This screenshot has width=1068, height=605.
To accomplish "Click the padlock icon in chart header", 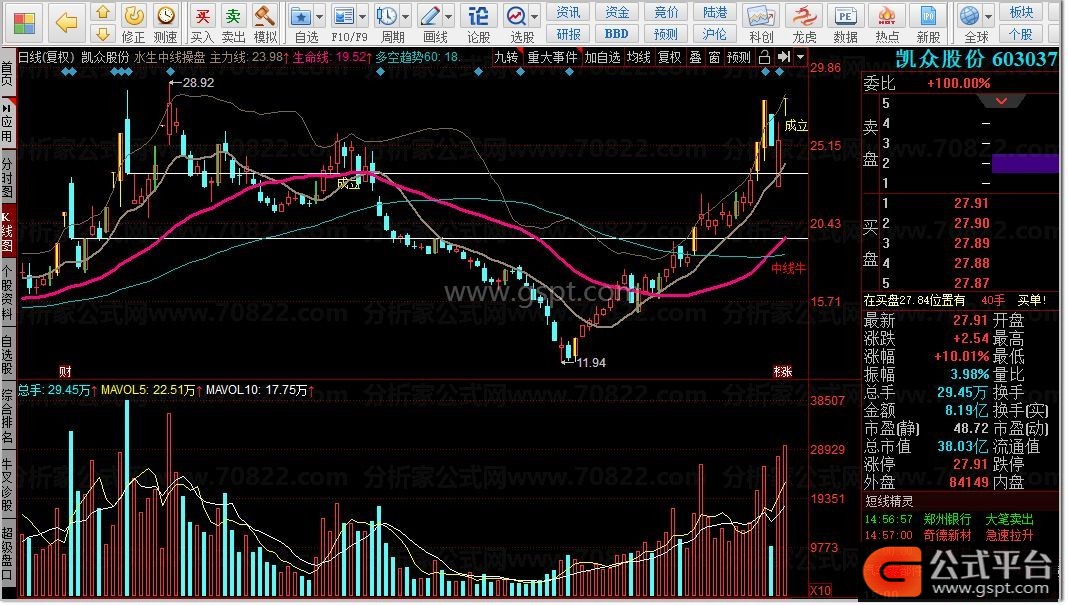I will coord(764,57).
